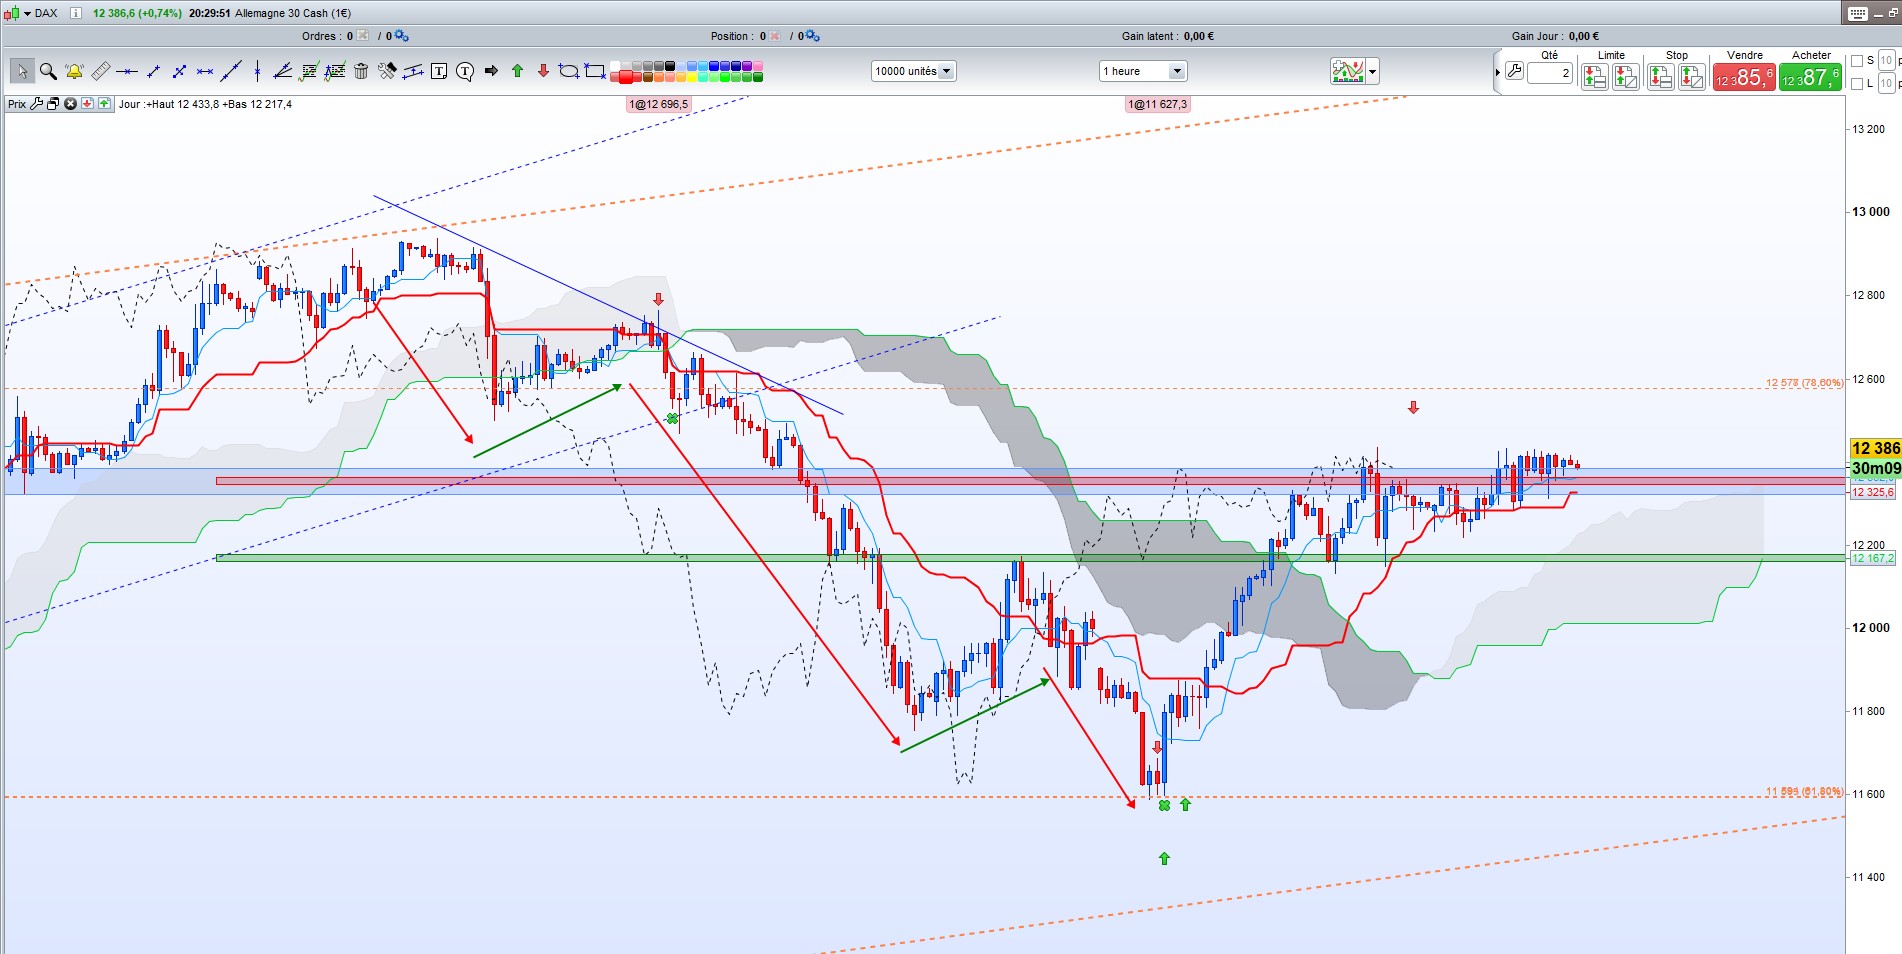Viewport: 1902px width, 954px height.
Task: Click the green up arrow Prix panel icon
Action: pos(104,104)
